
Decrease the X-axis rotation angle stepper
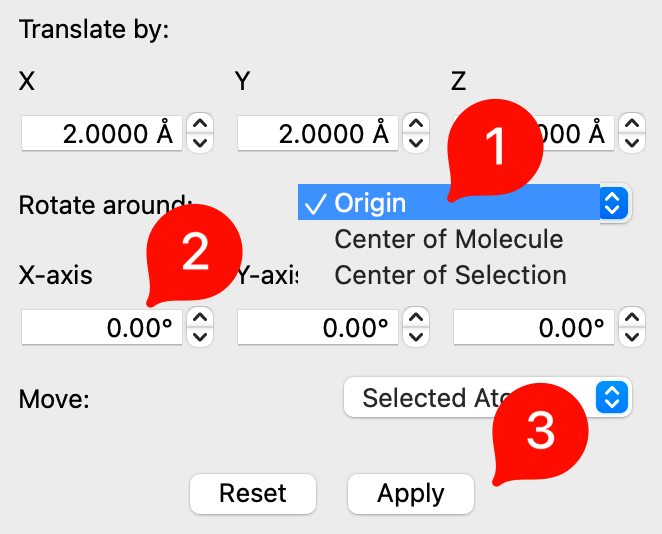coord(200,336)
